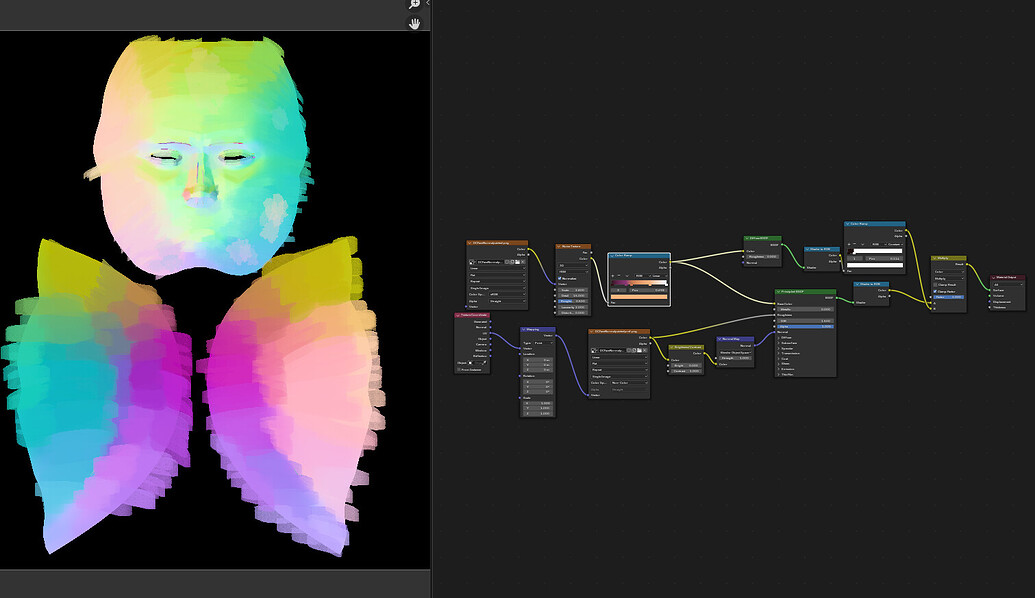Duplicate the image in the lower Image Texture node

point(634,350)
